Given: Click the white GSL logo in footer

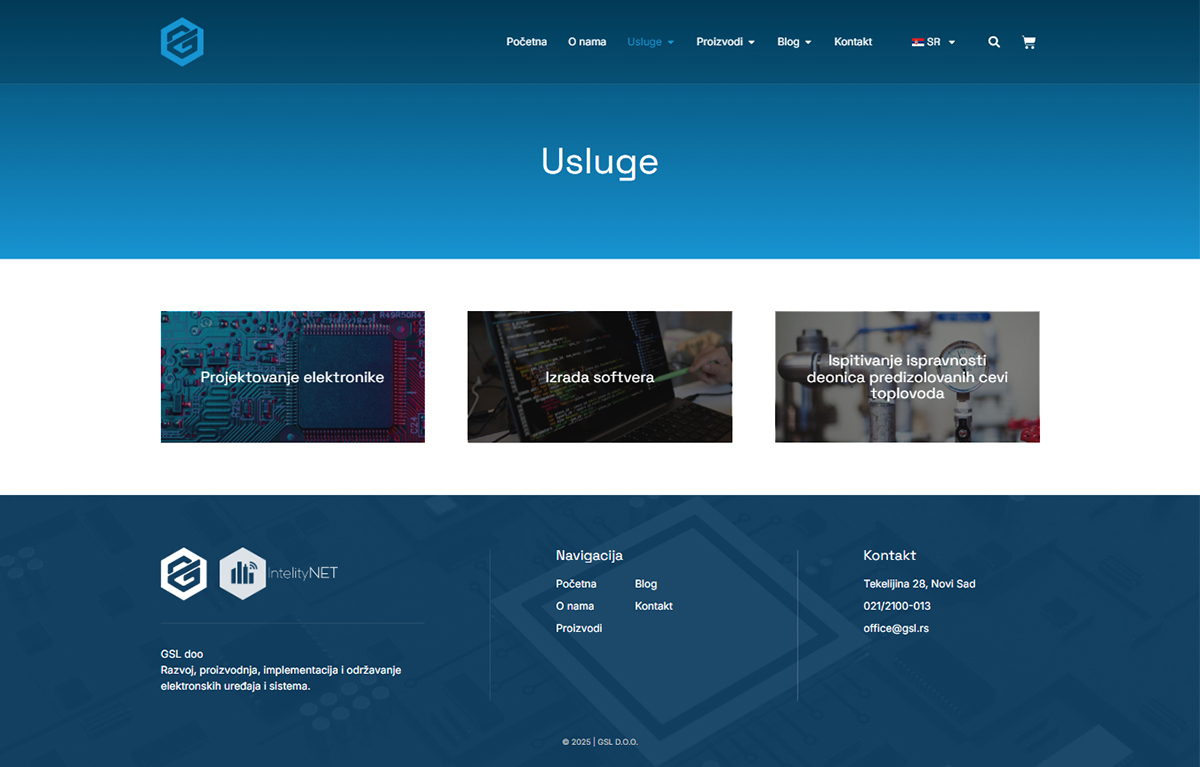Looking at the screenshot, I should pos(184,573).
